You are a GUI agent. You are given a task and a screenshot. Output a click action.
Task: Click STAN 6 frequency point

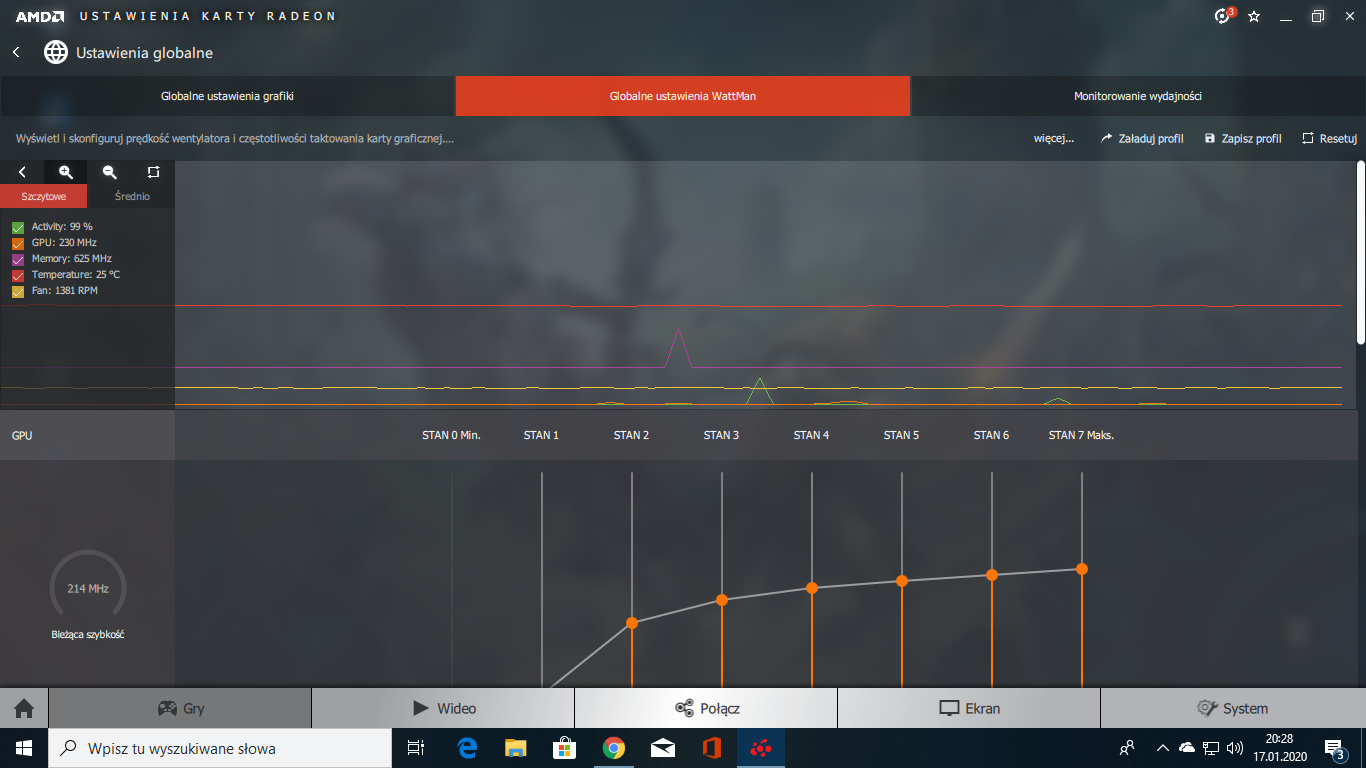[x=992, y=575]
